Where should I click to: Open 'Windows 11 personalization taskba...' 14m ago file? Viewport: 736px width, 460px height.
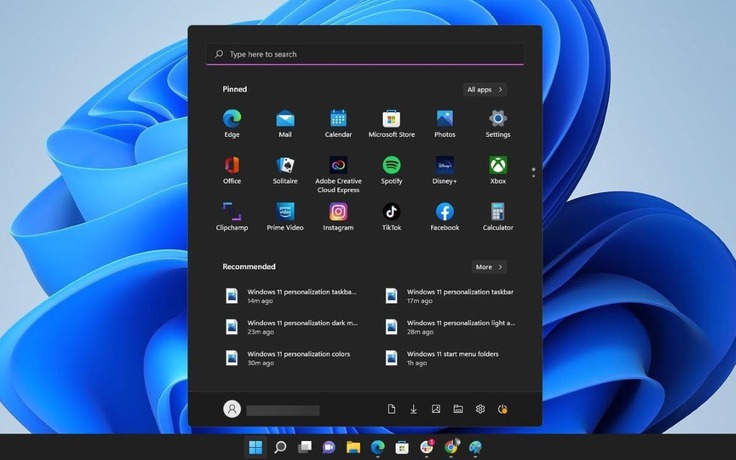[291, 296]
